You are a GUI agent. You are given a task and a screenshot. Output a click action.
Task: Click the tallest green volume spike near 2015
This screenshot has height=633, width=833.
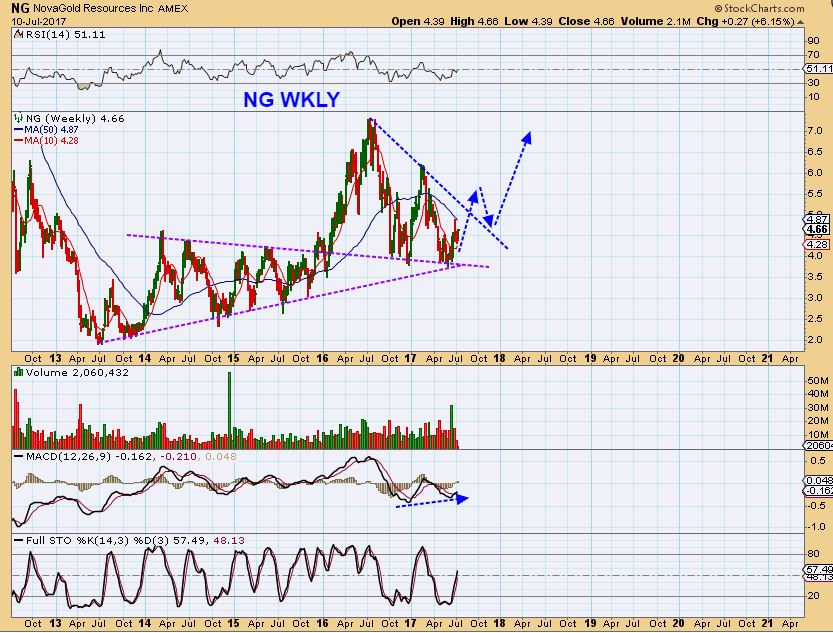(x=230, y=410)
